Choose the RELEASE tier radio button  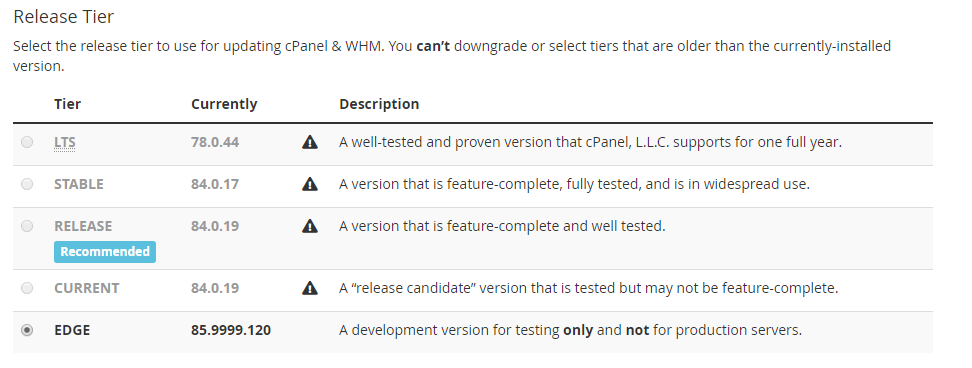[x=27, y=226]
